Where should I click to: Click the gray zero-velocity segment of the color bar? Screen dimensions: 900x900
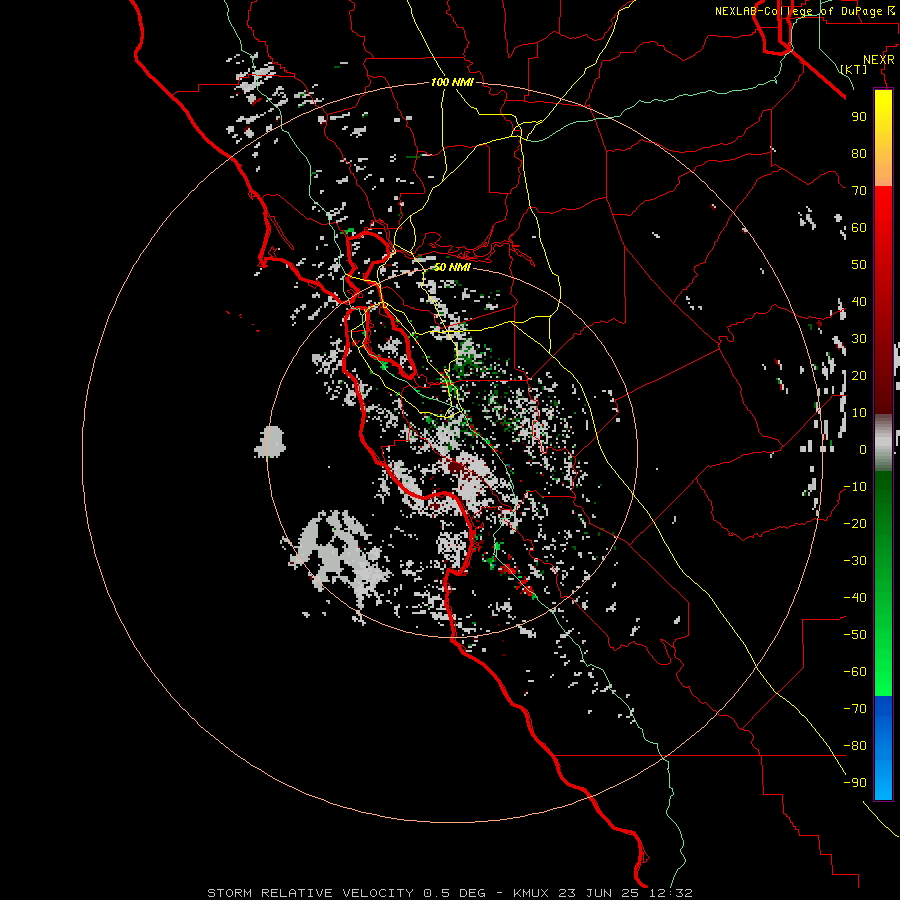883,443
